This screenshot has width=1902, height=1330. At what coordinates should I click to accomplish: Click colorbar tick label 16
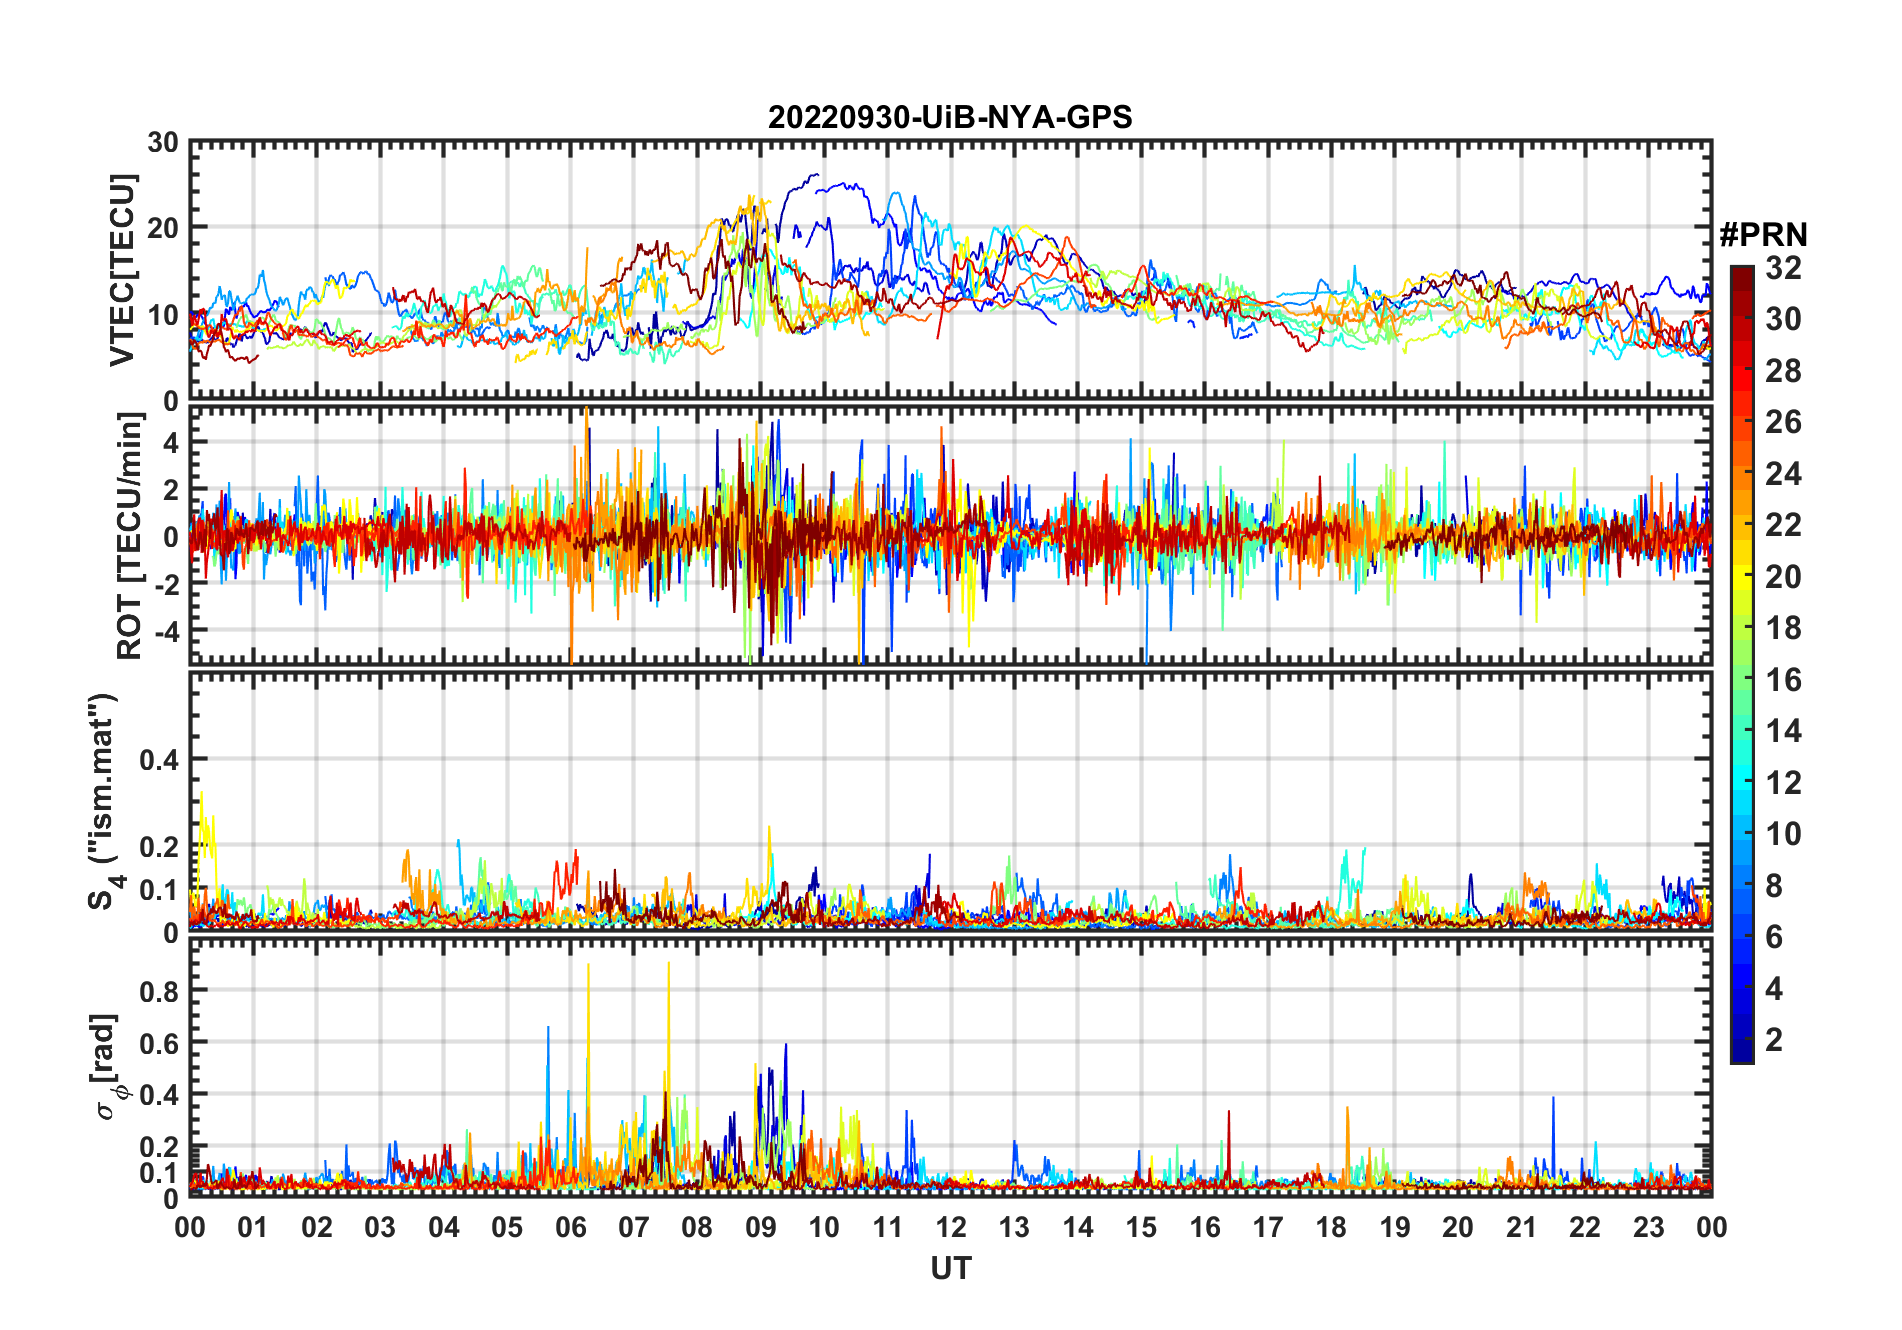(x=1783, y=680)
